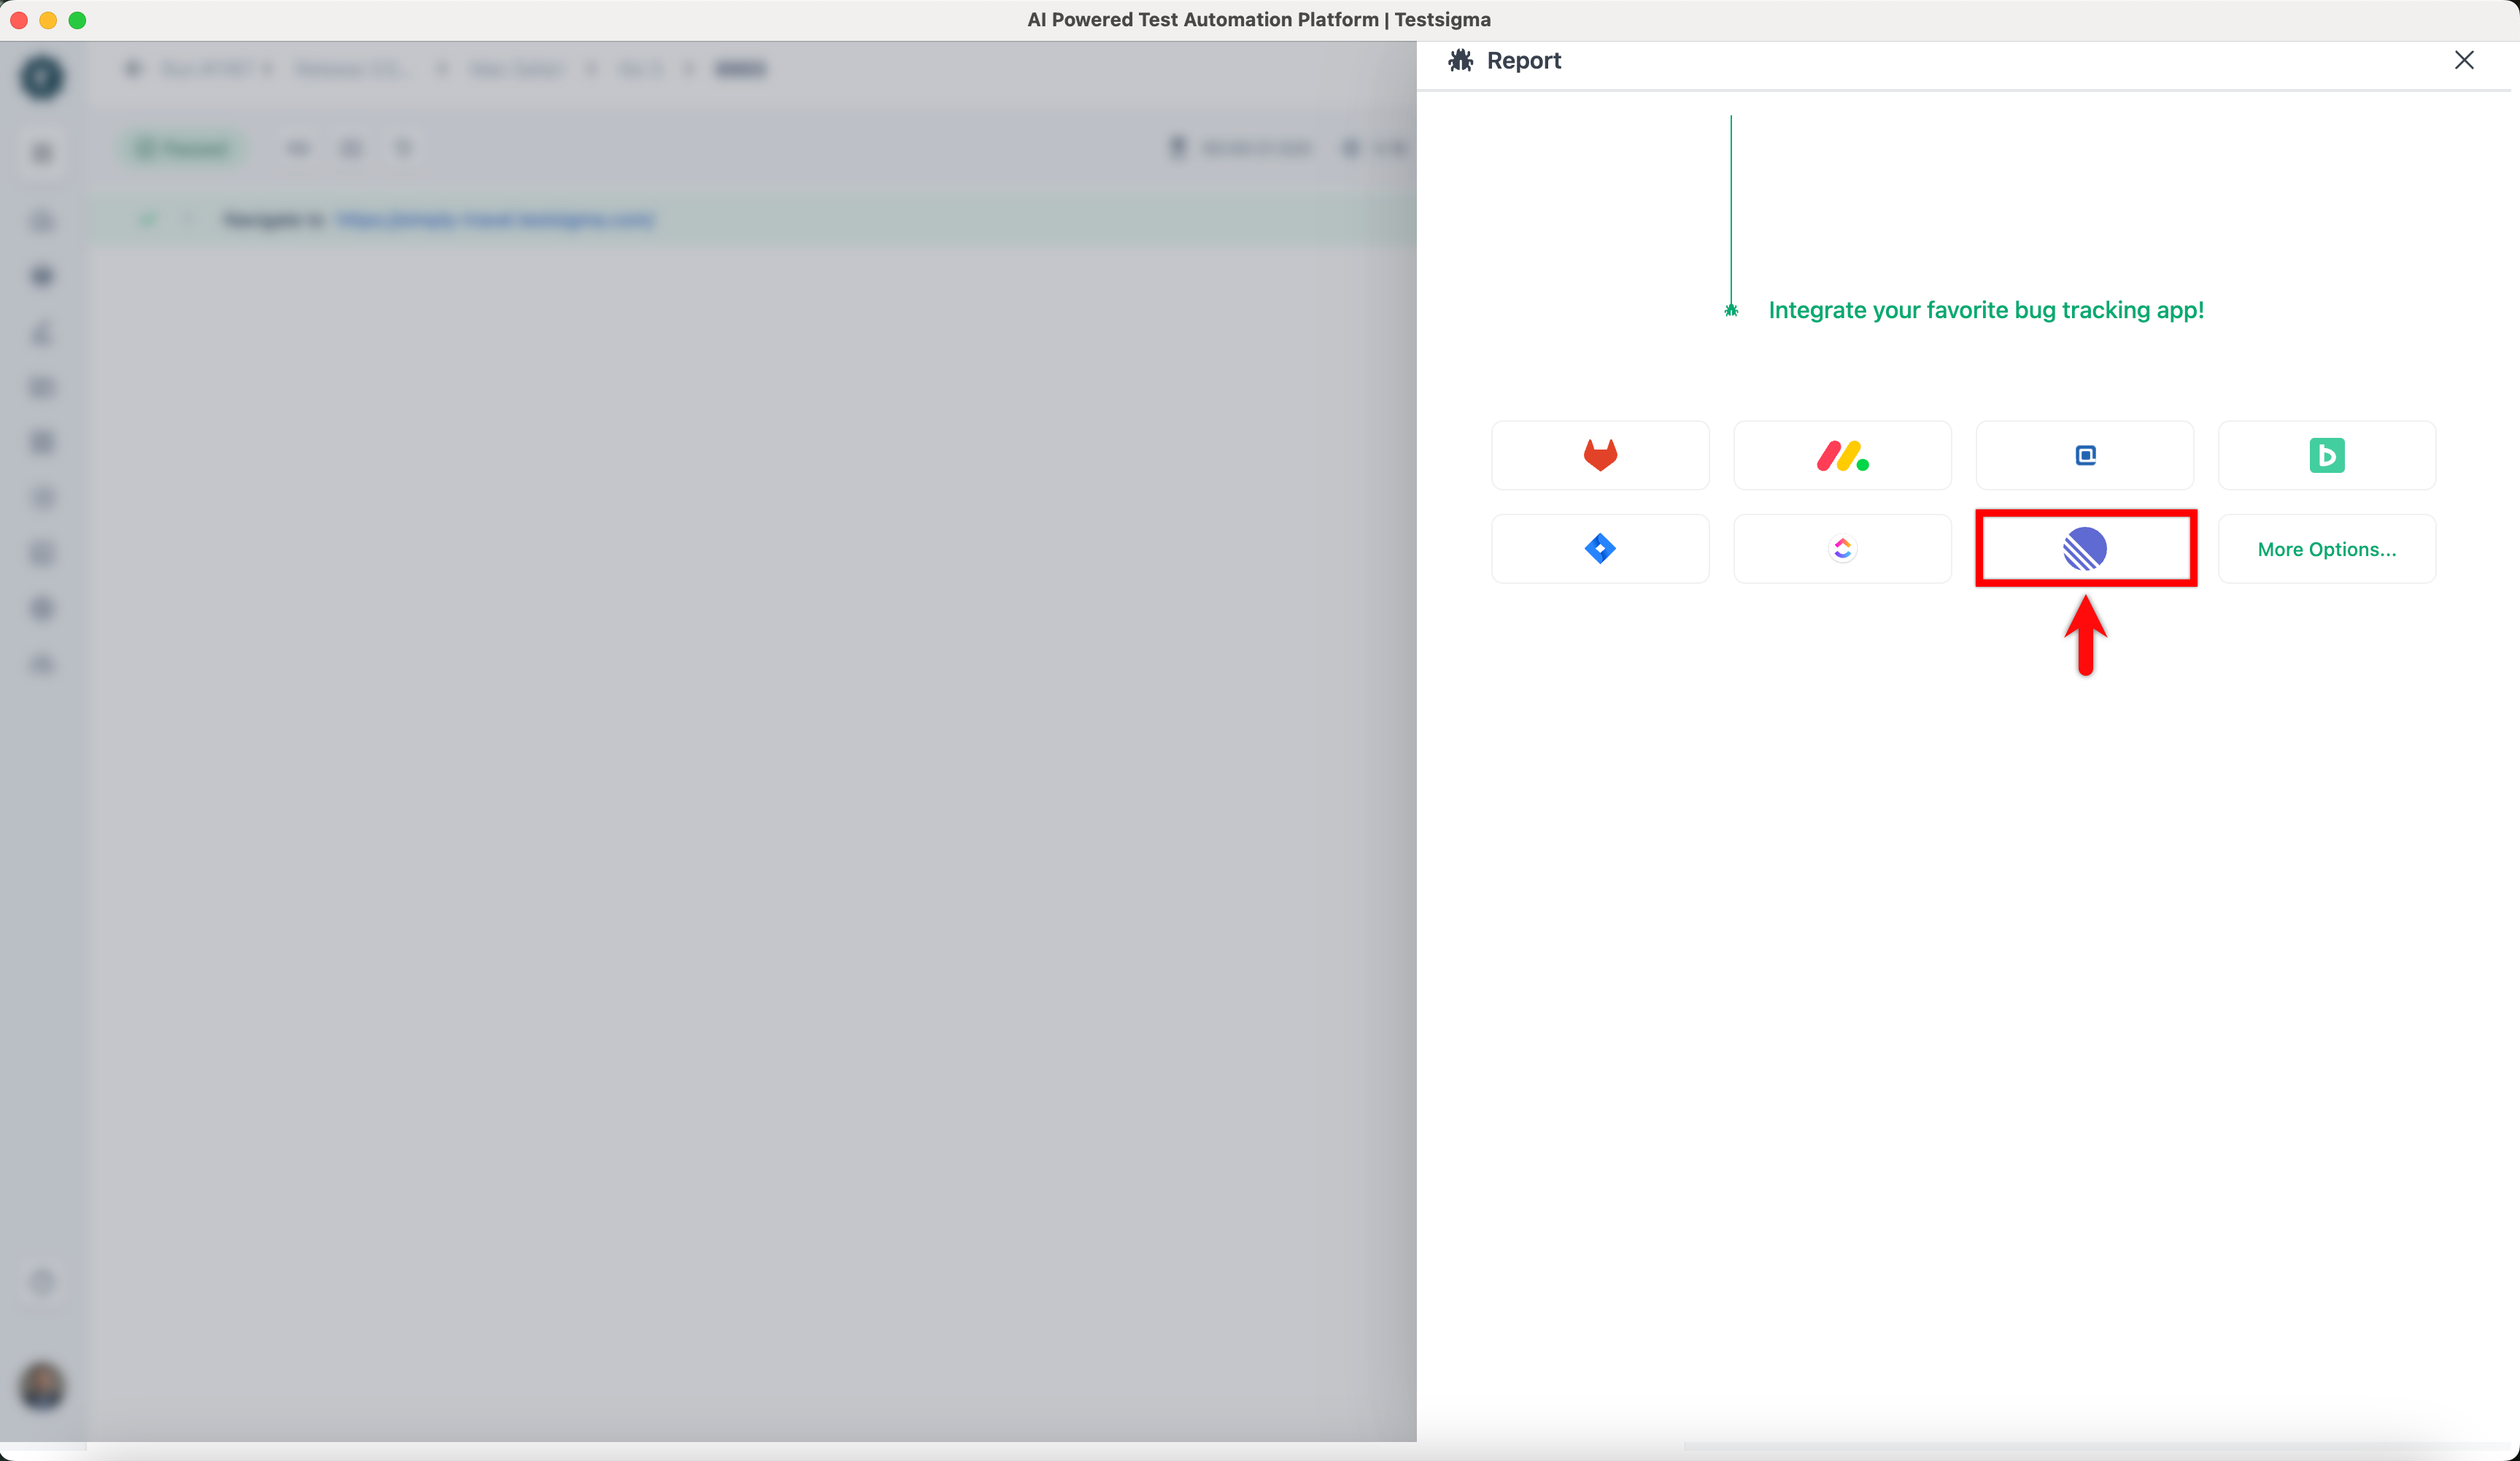Click the blurred Navigate to URL link
The width and height of the screenshot is (2520, 1461).
(x=495, y=220)
